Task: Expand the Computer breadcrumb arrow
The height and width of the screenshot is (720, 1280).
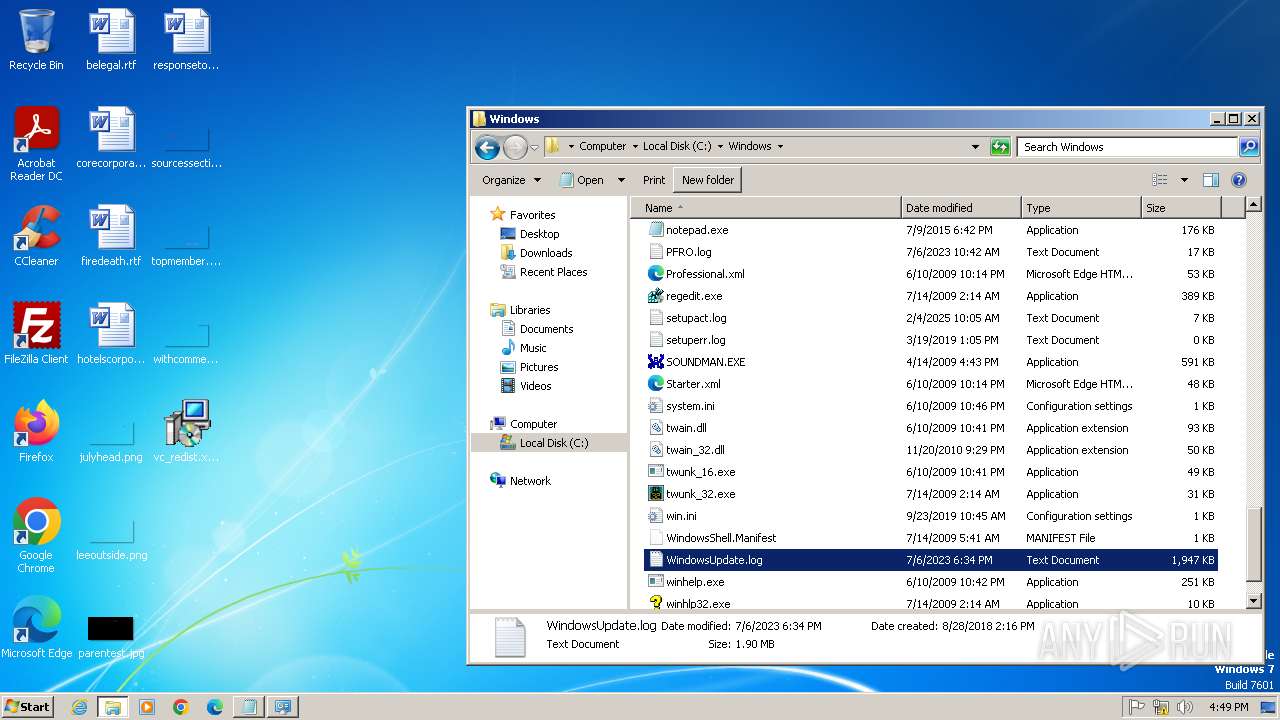Action: (x=634, y=147)
